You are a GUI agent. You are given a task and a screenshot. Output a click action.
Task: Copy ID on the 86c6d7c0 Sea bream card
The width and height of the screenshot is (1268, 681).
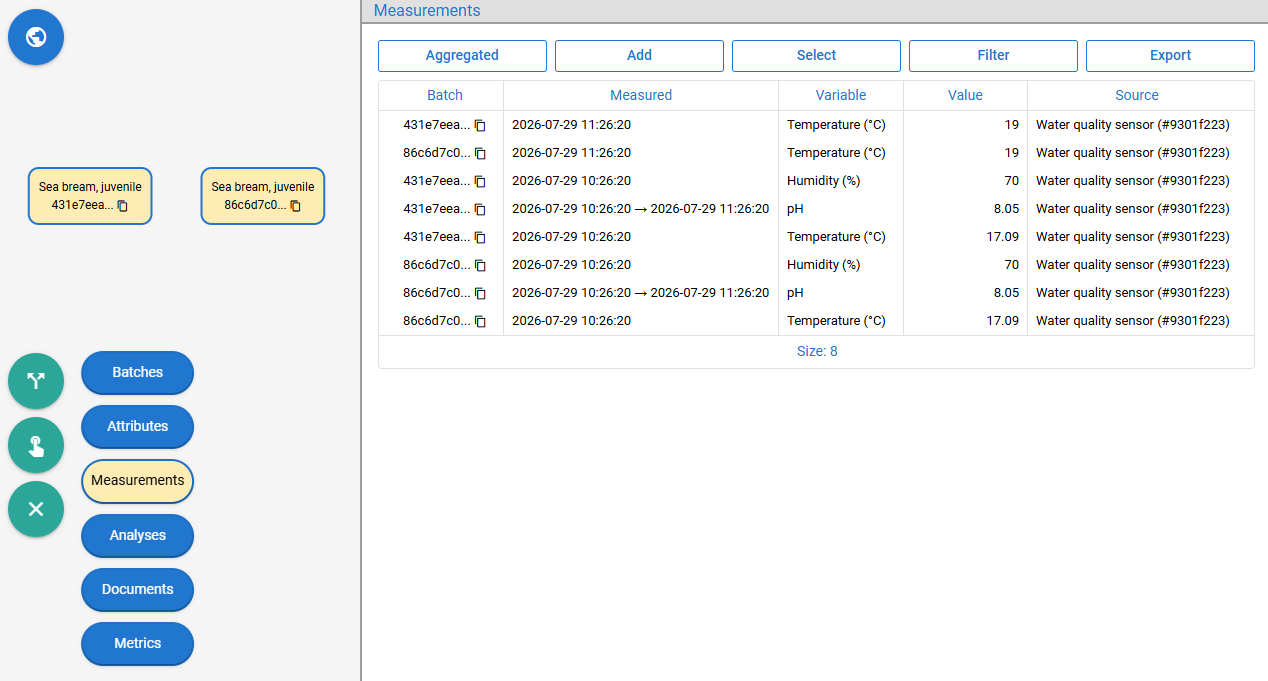[296, 205]
